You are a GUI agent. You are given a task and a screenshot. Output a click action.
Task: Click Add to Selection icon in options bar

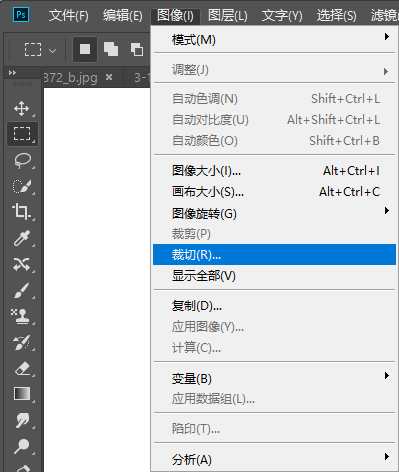[111, 50]
